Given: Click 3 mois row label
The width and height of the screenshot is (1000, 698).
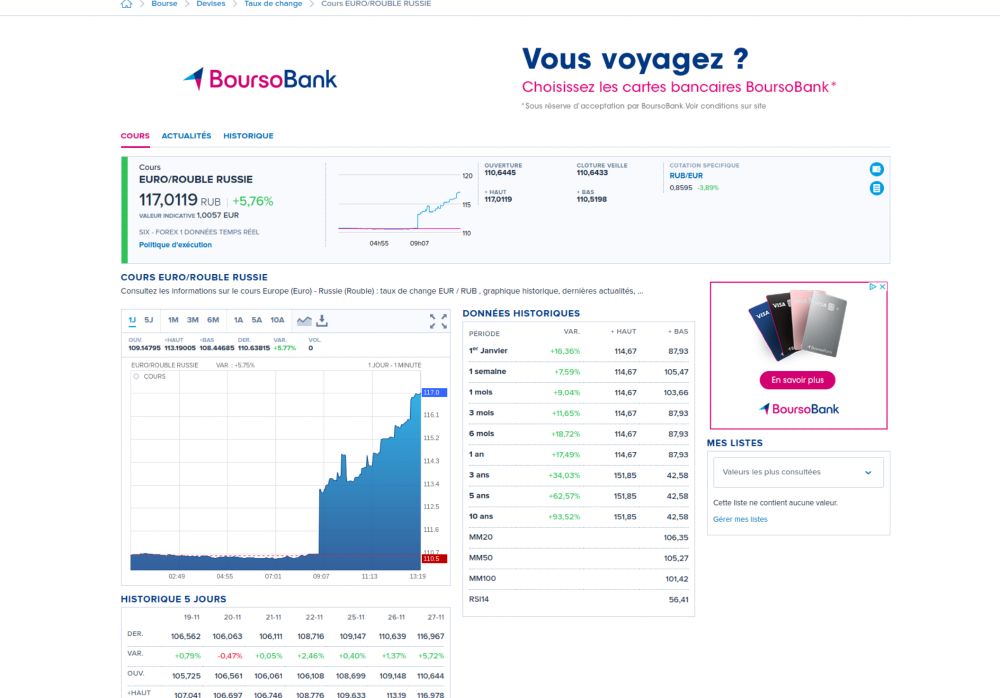Looking at the screenshot, I should coord(482,413).
